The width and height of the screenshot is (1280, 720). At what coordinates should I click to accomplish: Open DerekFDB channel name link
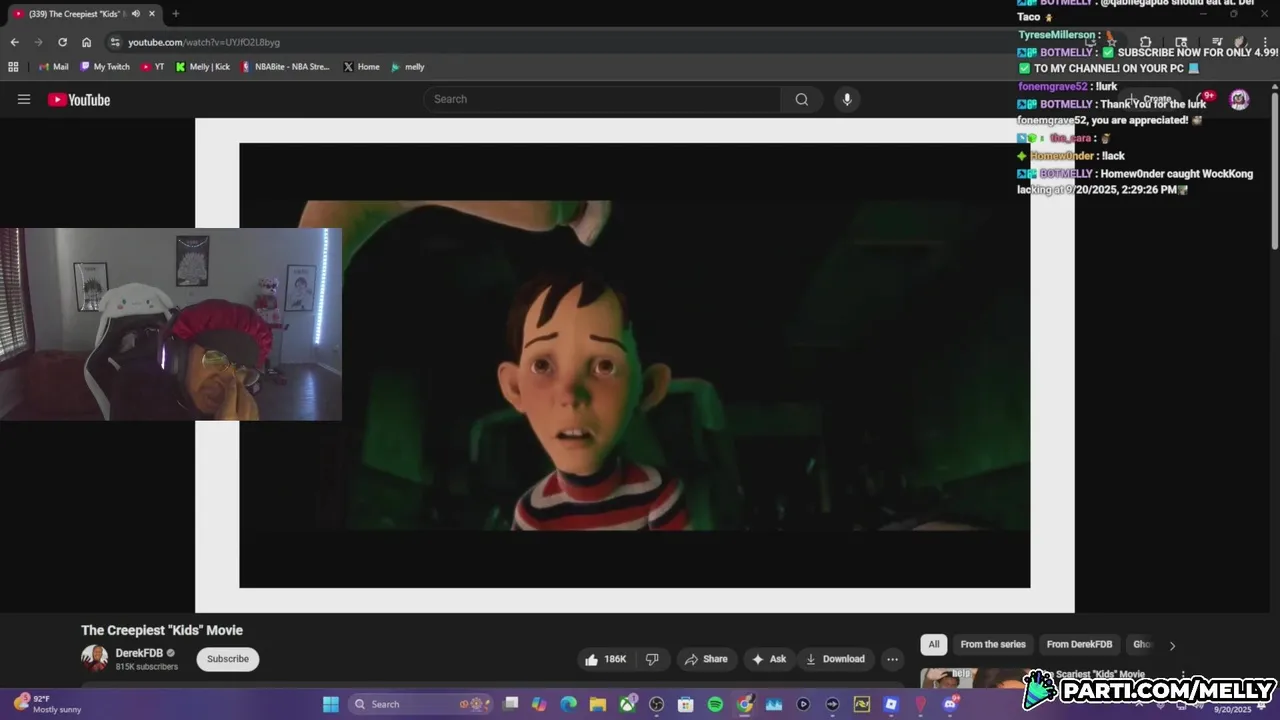pos(139,653)
